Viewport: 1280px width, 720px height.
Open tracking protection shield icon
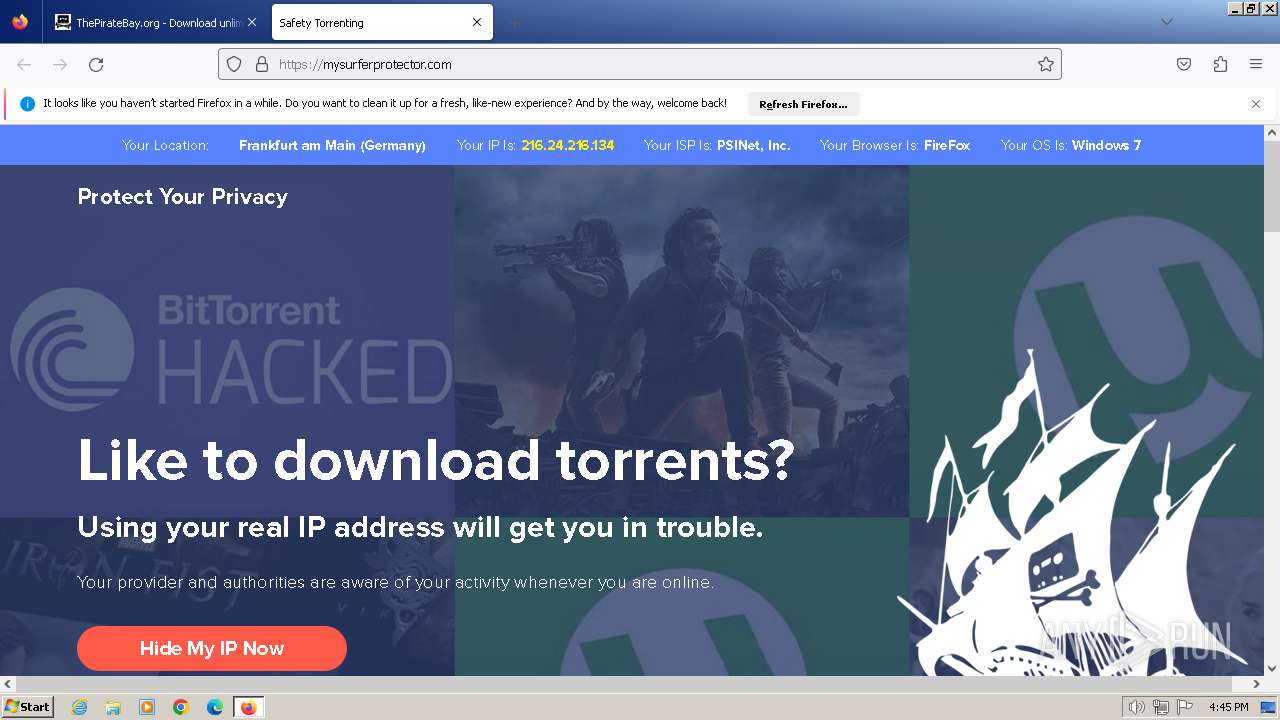pos(234,64)
